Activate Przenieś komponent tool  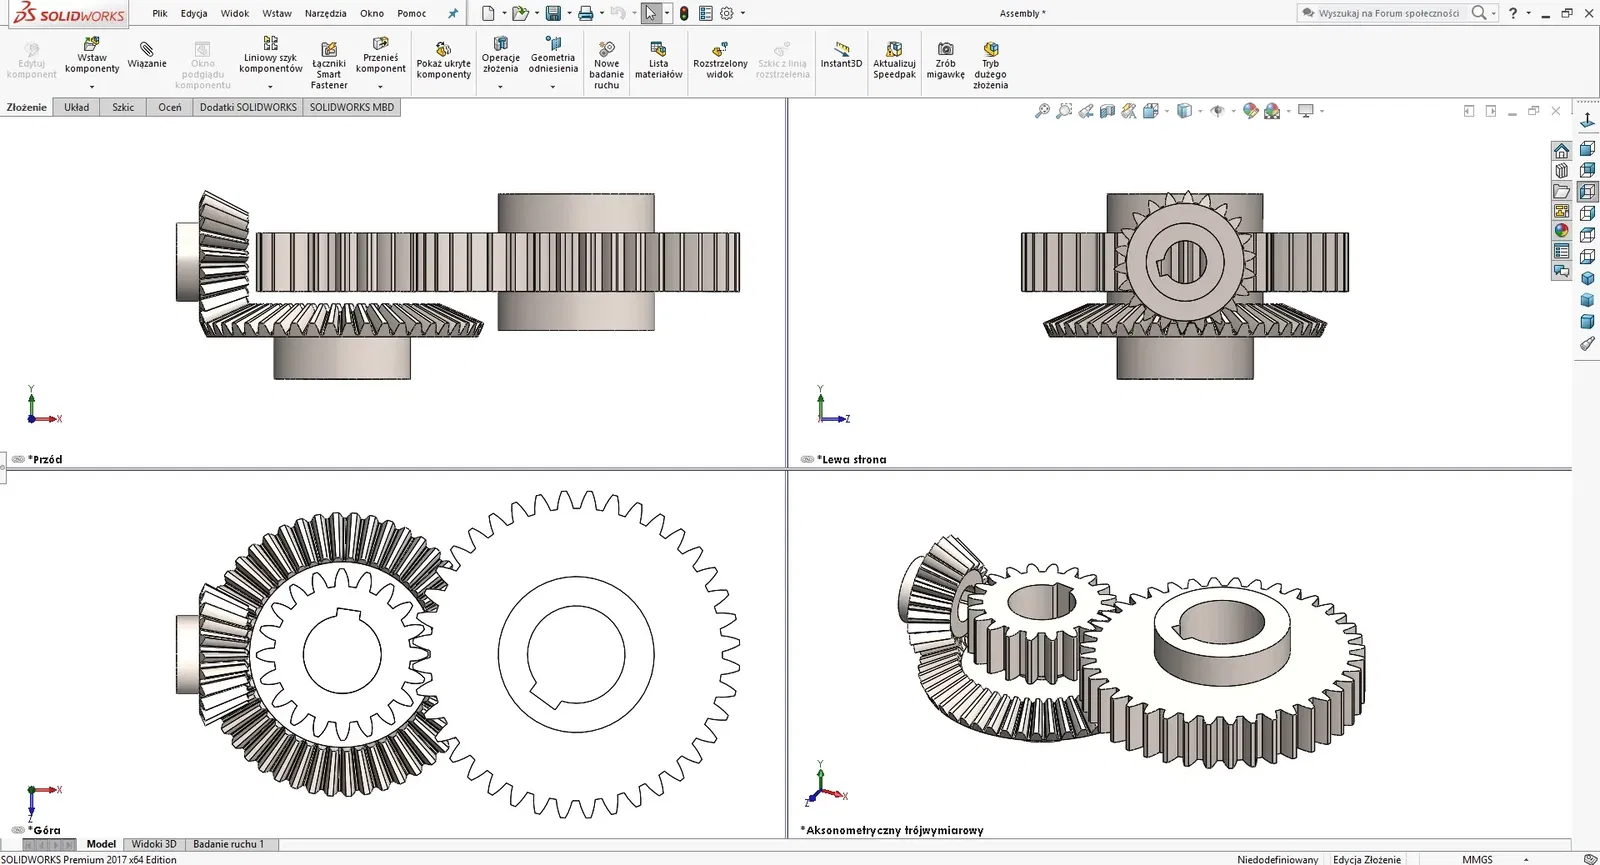[380, 56]
